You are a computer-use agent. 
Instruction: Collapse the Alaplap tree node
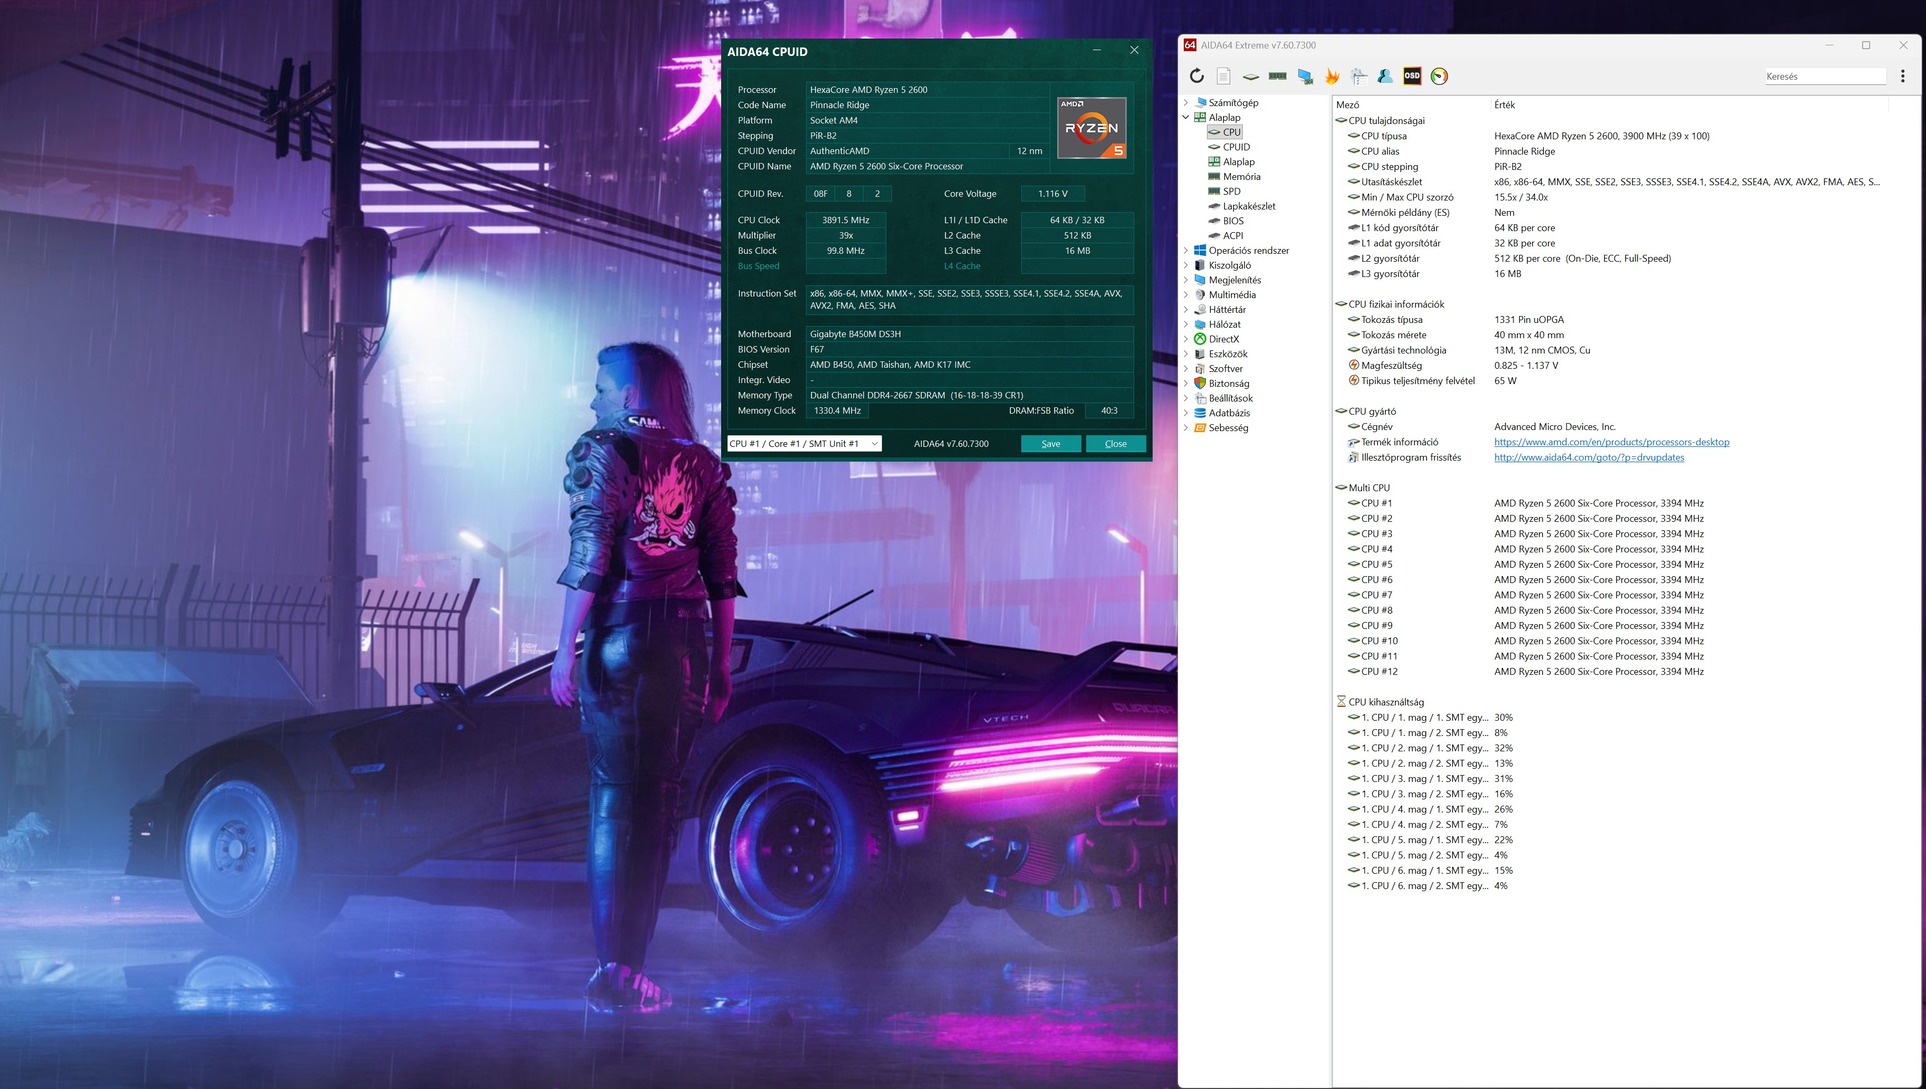[1186, 117]
